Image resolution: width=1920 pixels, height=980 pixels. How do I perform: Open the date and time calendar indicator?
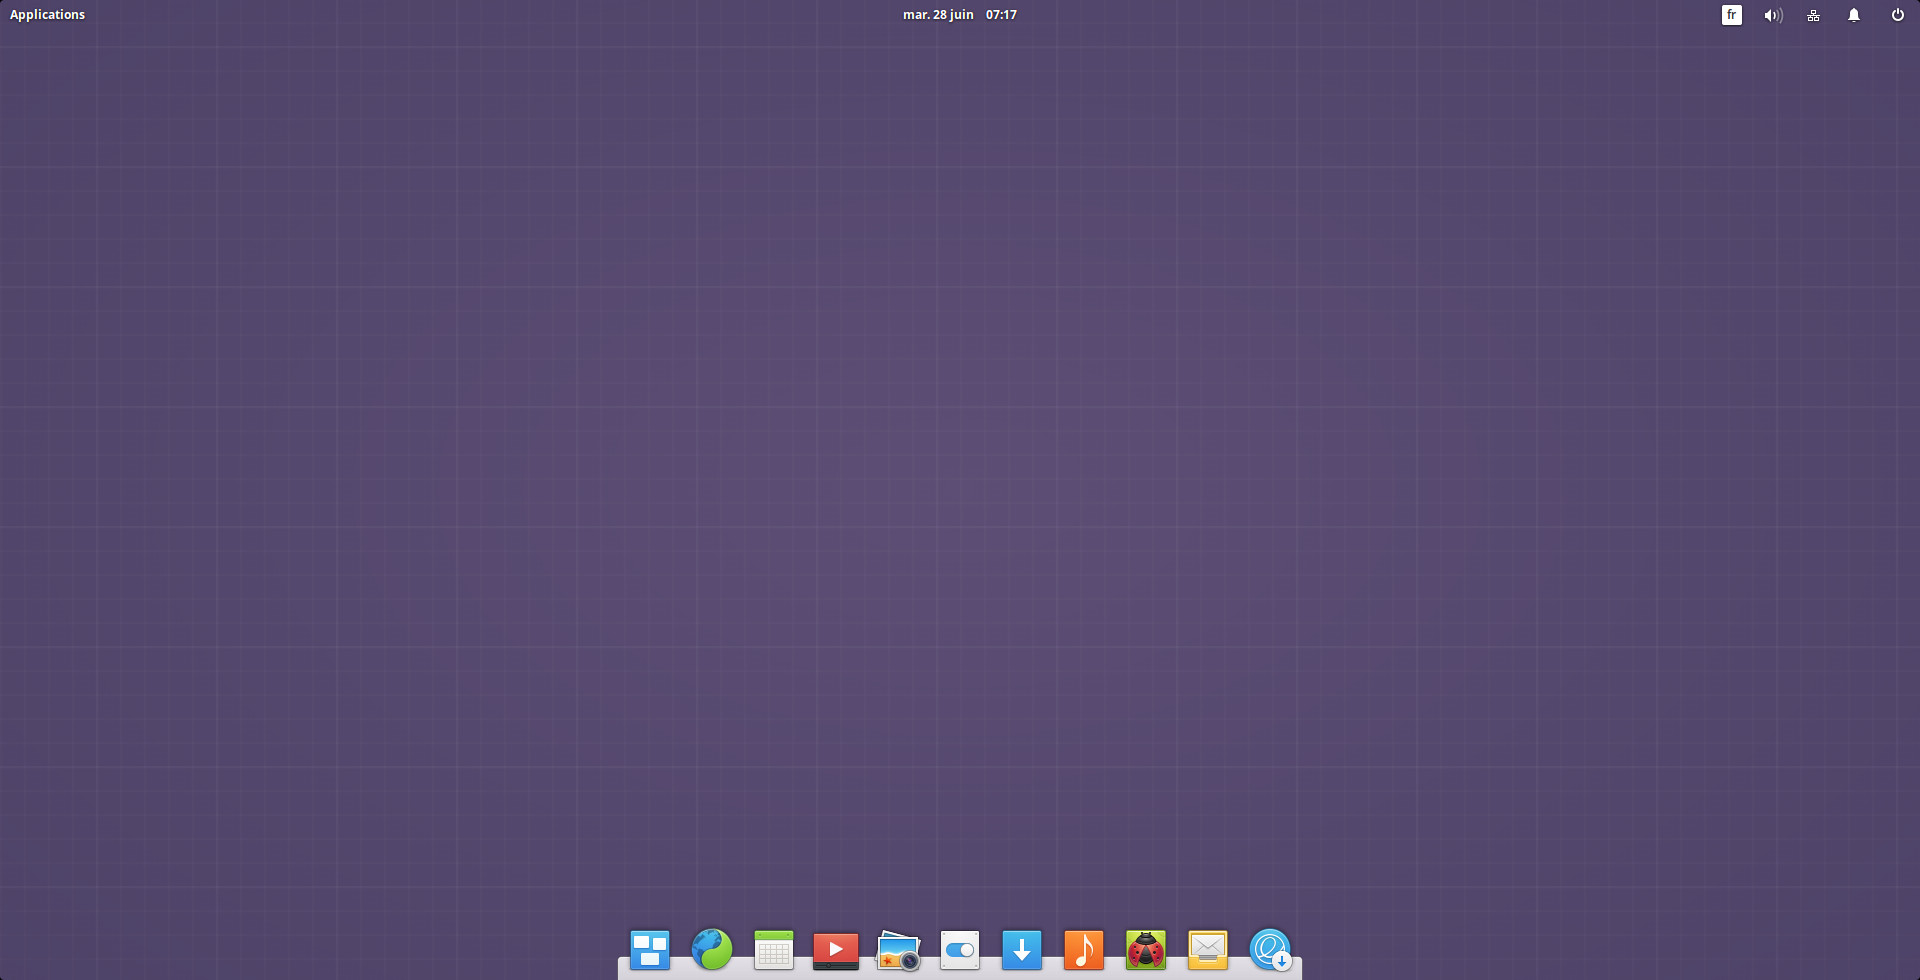click(x=959, y=15)
